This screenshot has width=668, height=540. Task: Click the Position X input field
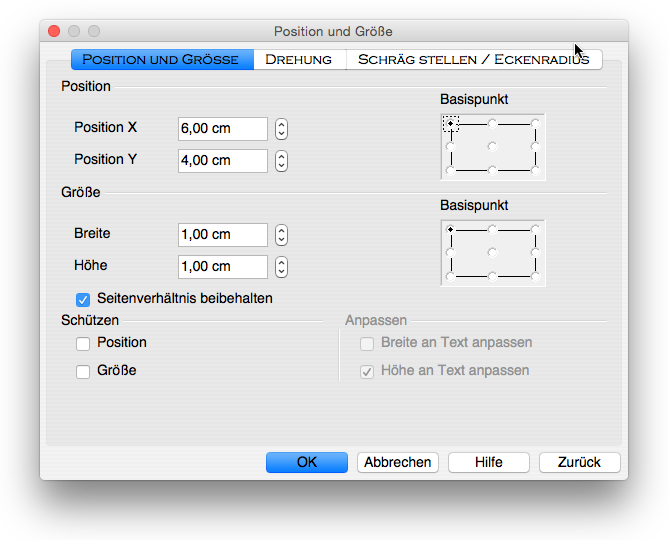[223, 129]
